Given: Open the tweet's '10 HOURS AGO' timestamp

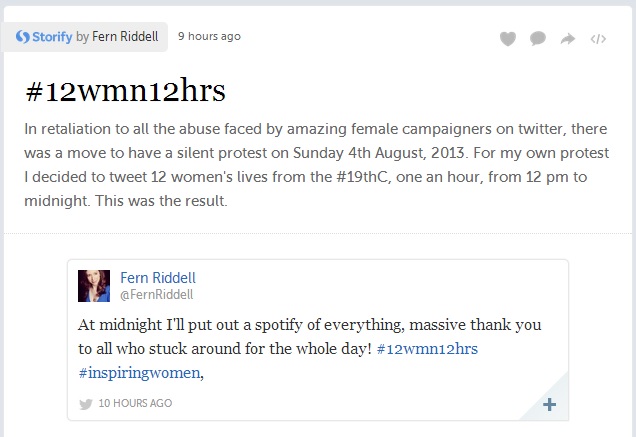Looking at the screenshot, I should [135, 403].
